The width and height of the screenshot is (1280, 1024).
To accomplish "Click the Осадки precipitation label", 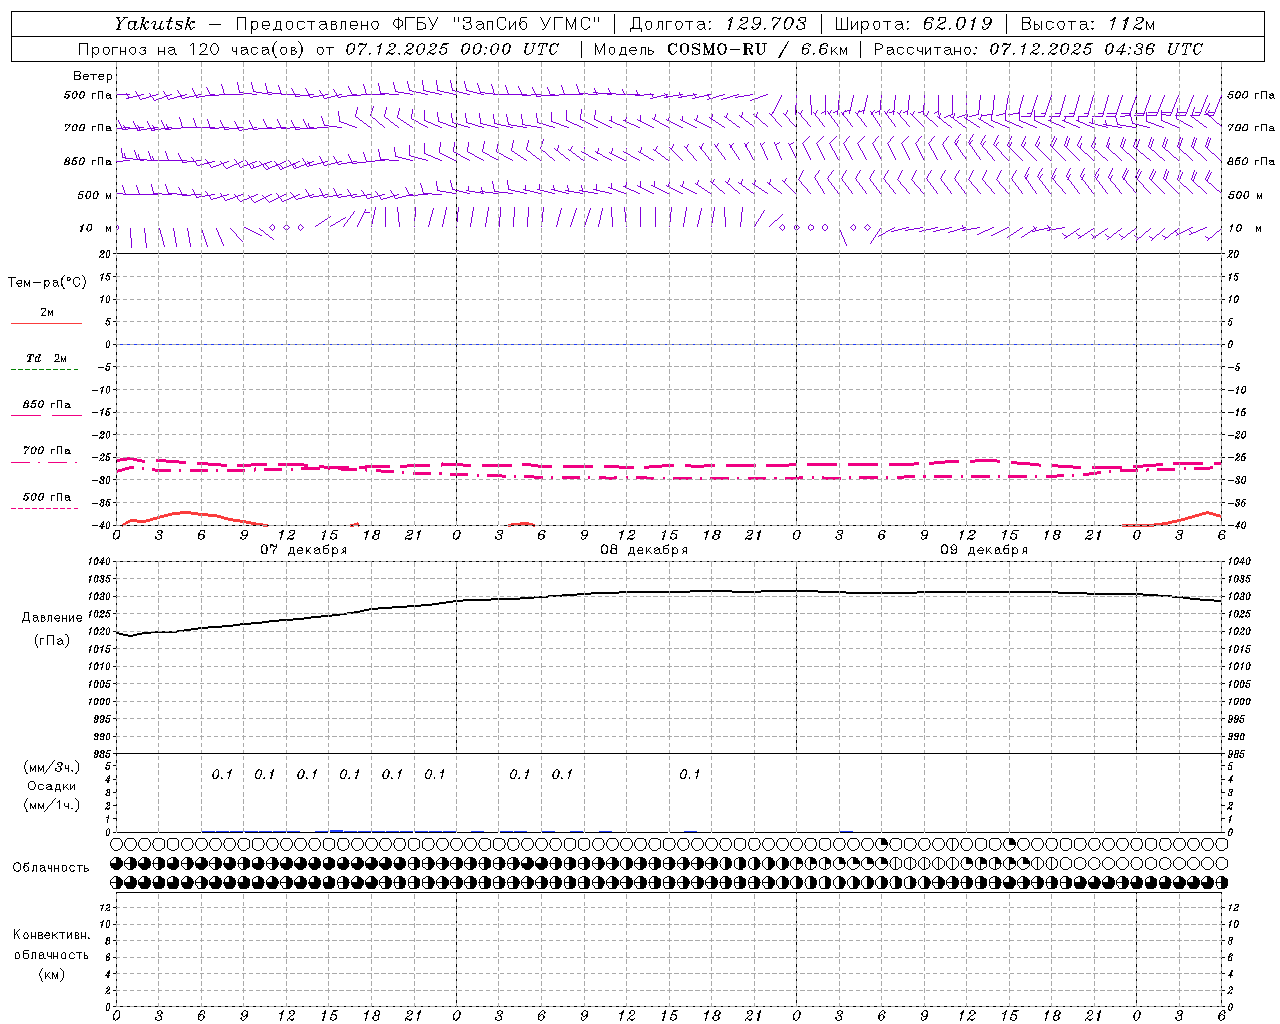I will click(51, 787).
